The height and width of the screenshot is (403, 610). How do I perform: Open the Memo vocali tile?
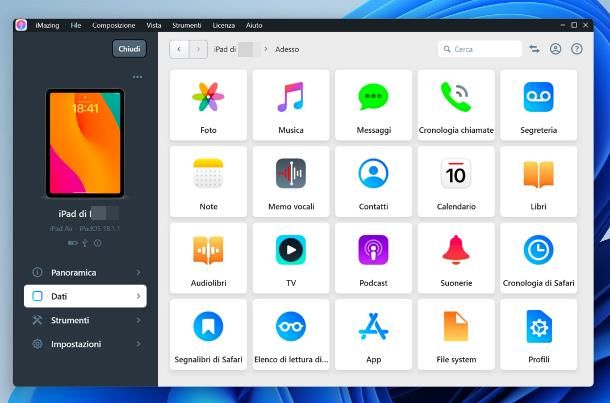(291, 182)
